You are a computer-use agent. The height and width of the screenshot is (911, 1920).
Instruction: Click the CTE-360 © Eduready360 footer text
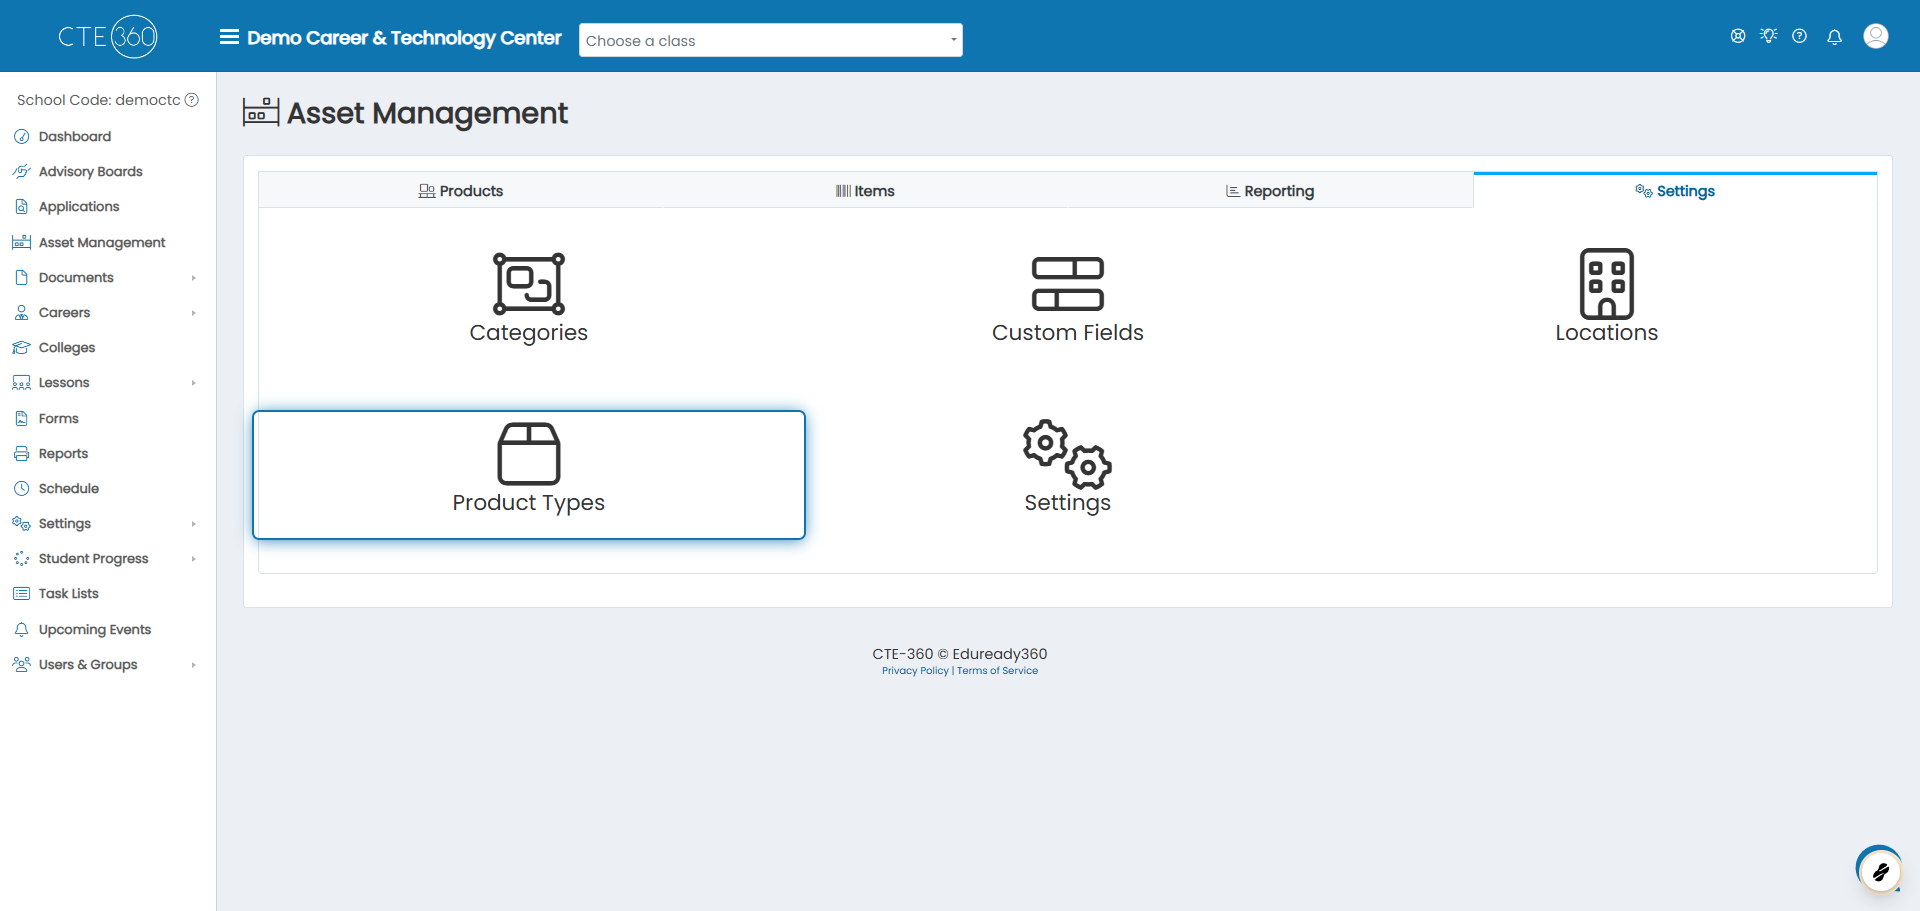960,654
